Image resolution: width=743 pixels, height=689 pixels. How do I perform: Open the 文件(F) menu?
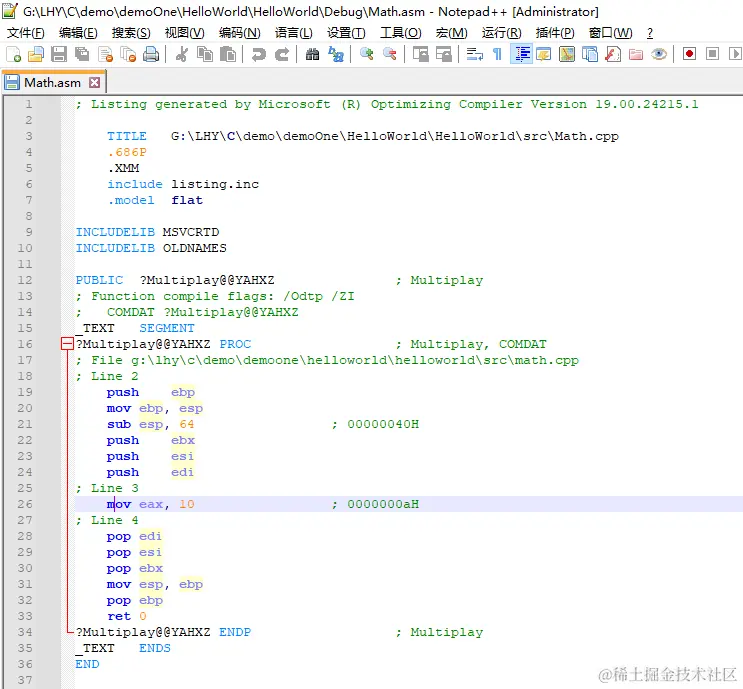(26, 33)
